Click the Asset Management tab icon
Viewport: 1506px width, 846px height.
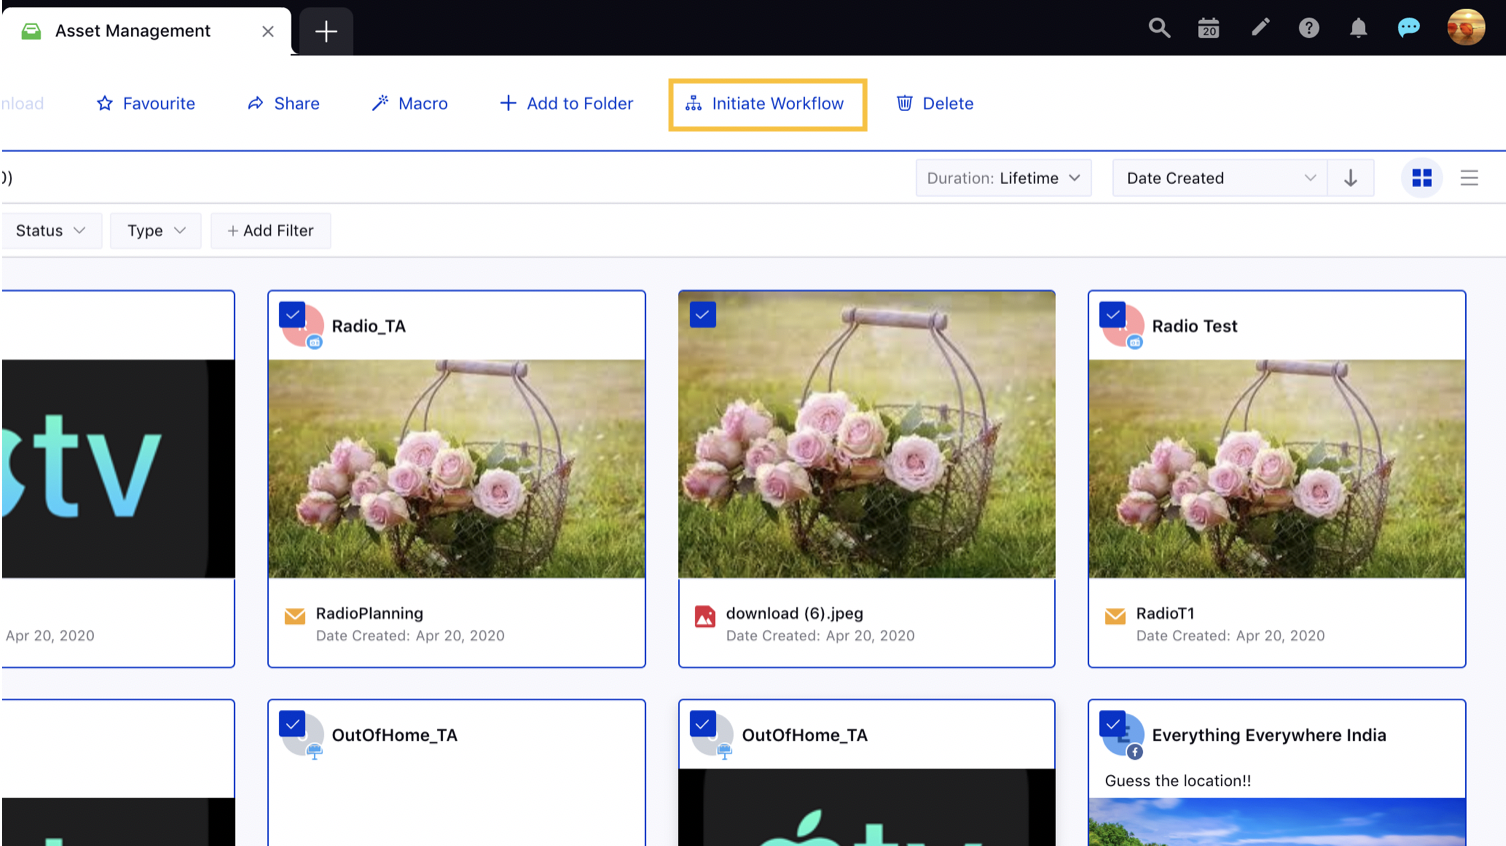(32, 31)
